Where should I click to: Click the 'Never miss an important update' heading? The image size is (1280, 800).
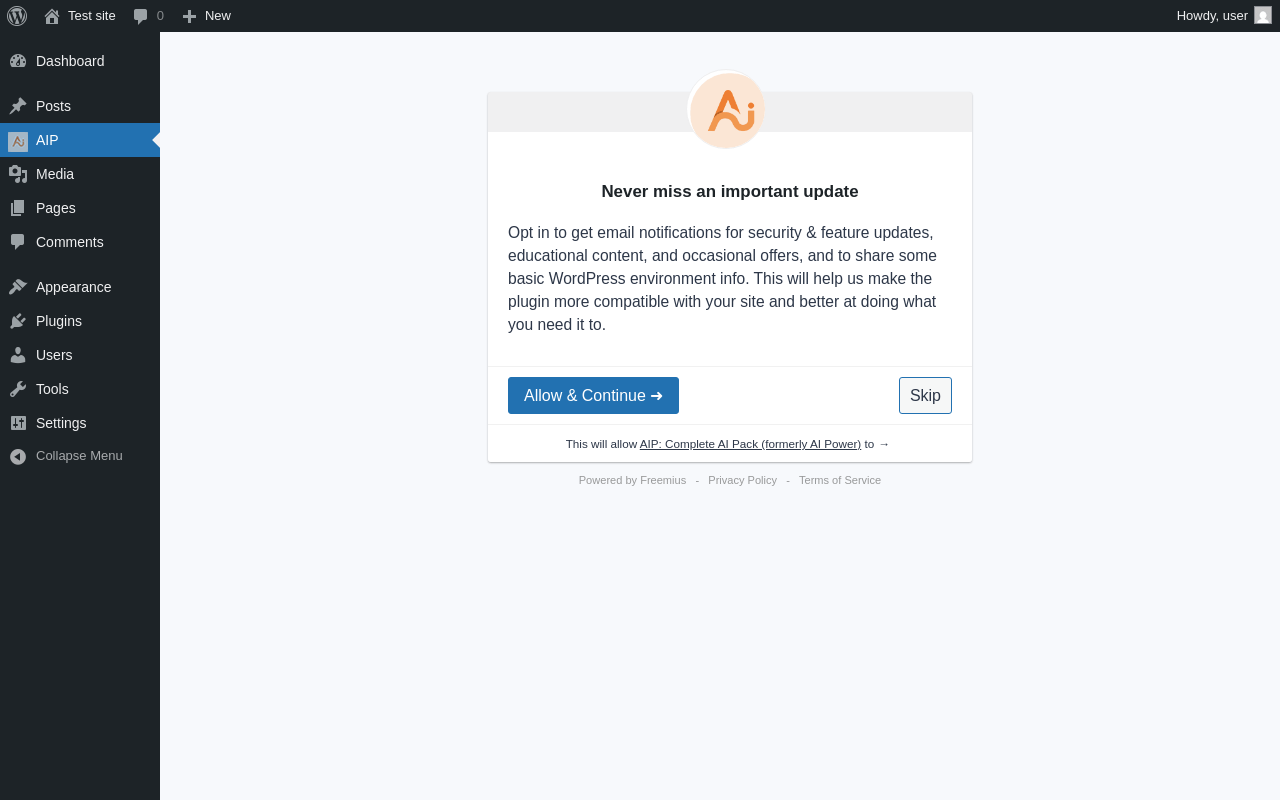click(x=730, y=191)
